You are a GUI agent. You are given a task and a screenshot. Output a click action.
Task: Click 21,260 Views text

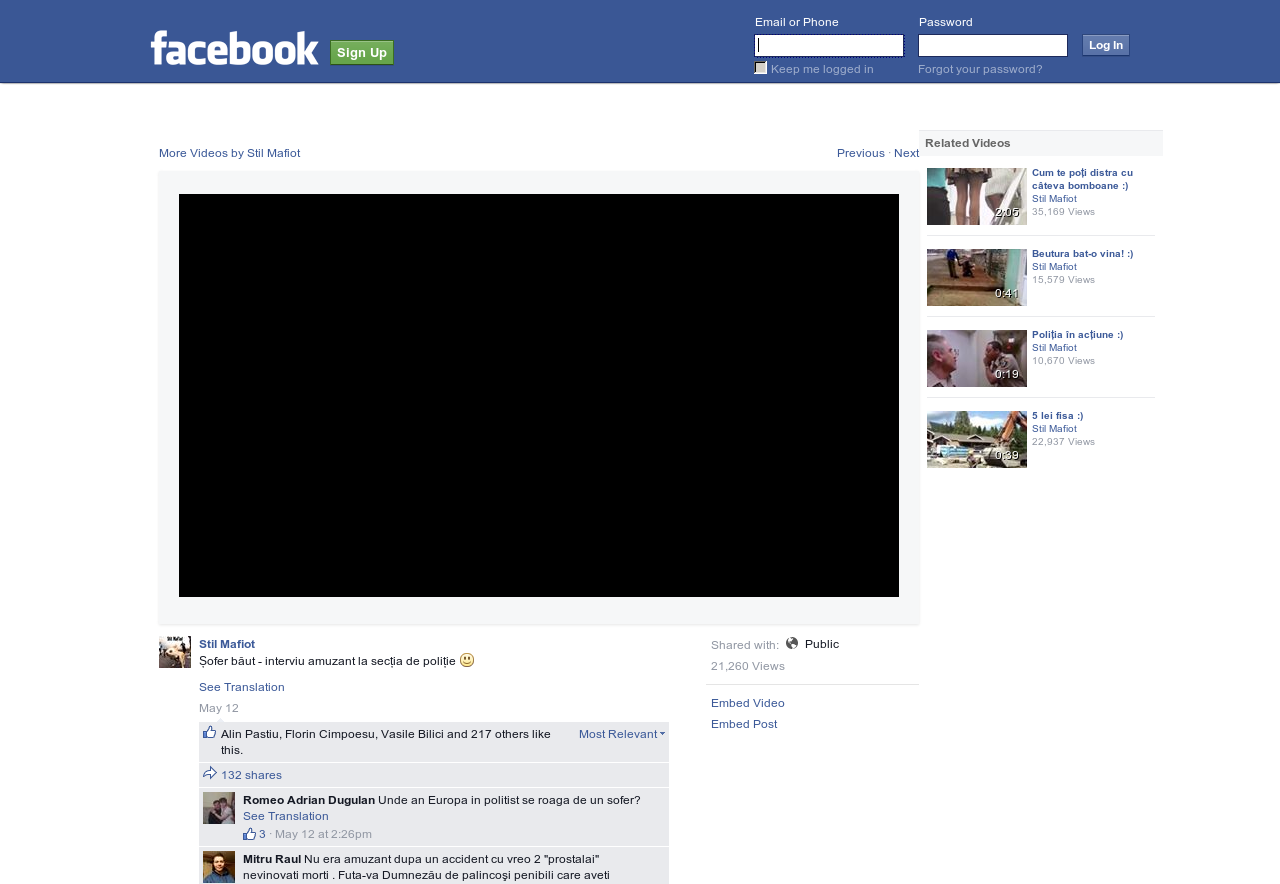click(x=748, y=666)
